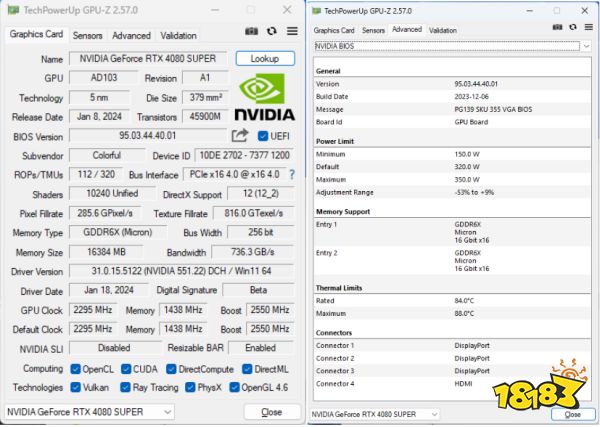Click the GPU name field
The image size is (600, 427).
tap(148, 59)
